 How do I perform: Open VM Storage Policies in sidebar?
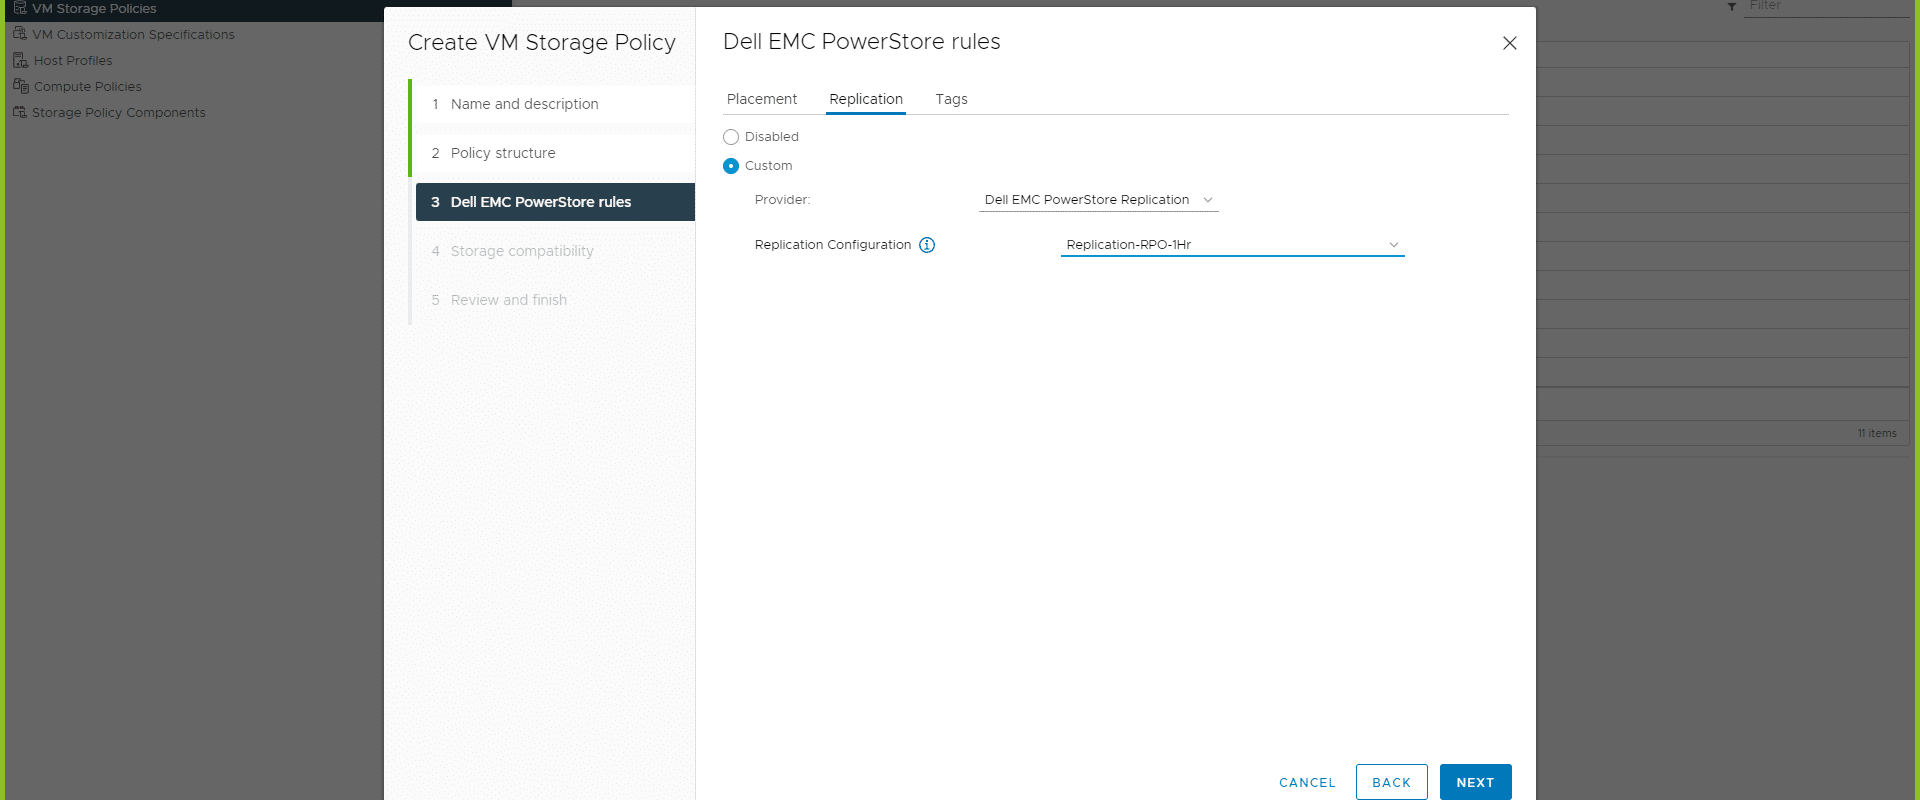(94, 8)
